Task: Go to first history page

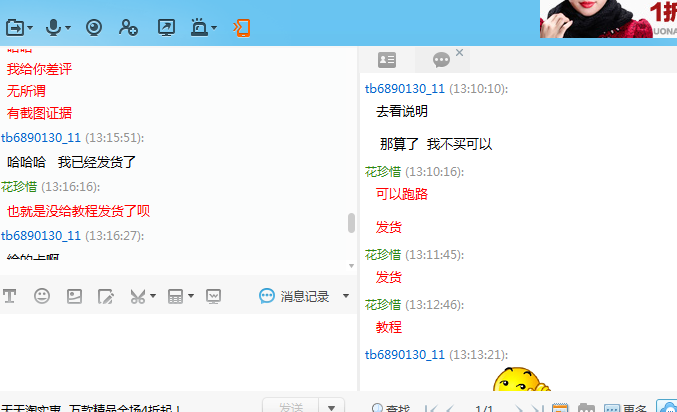Action: tap(431, 409)
